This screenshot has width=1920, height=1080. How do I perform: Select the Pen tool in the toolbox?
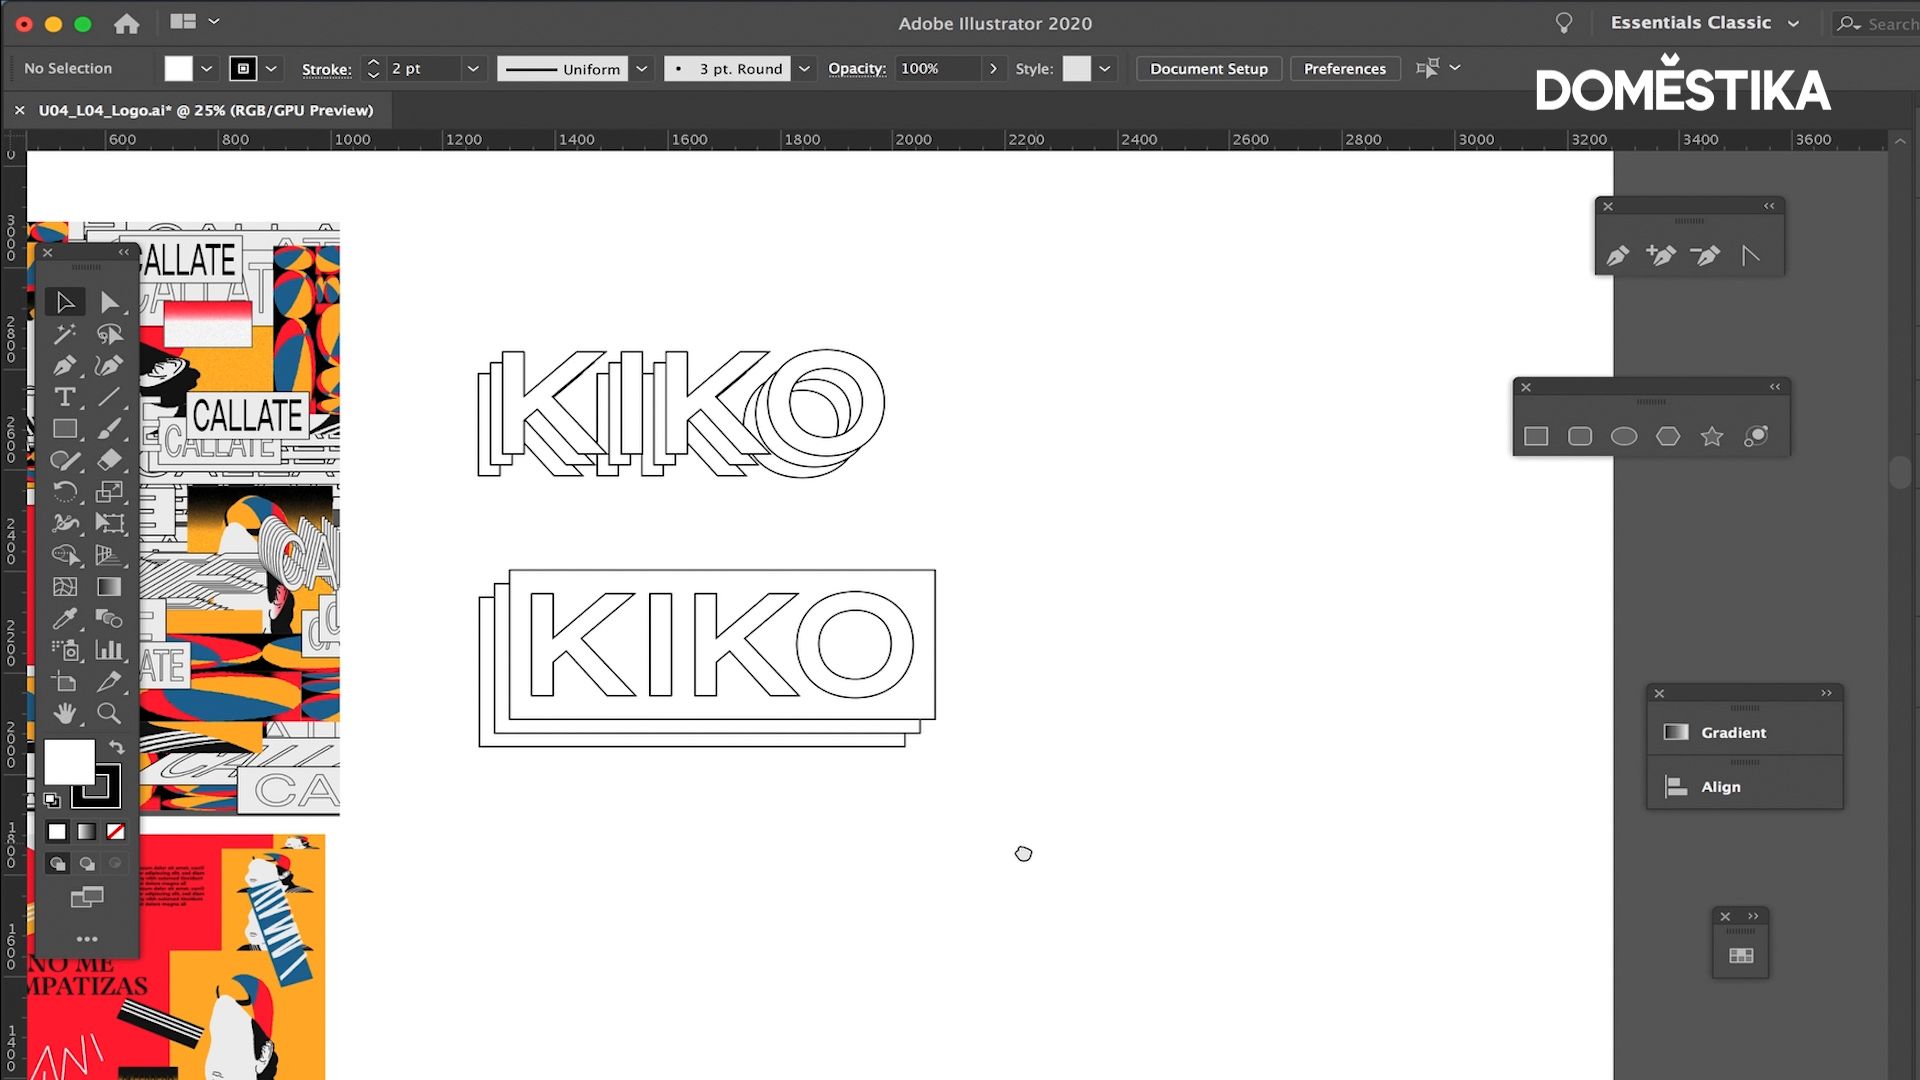click(x=65, y=366)
